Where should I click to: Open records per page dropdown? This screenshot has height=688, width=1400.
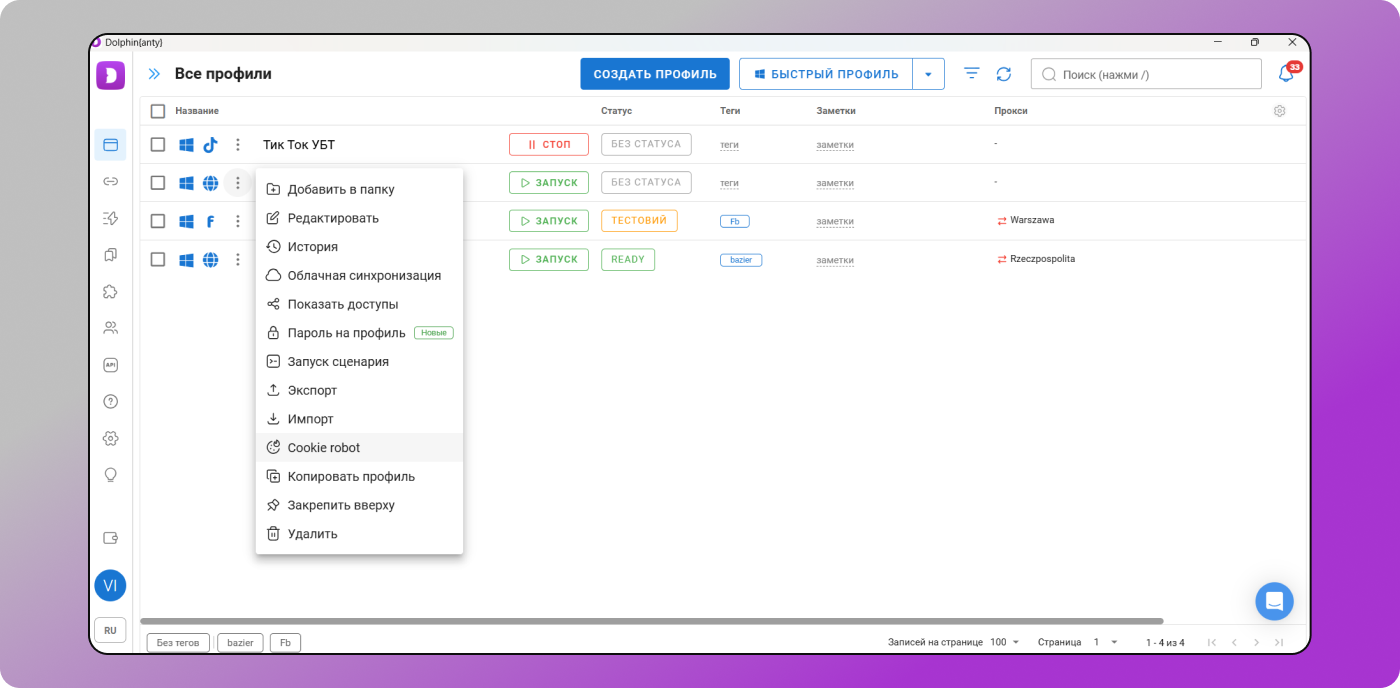coord(1005,642)
